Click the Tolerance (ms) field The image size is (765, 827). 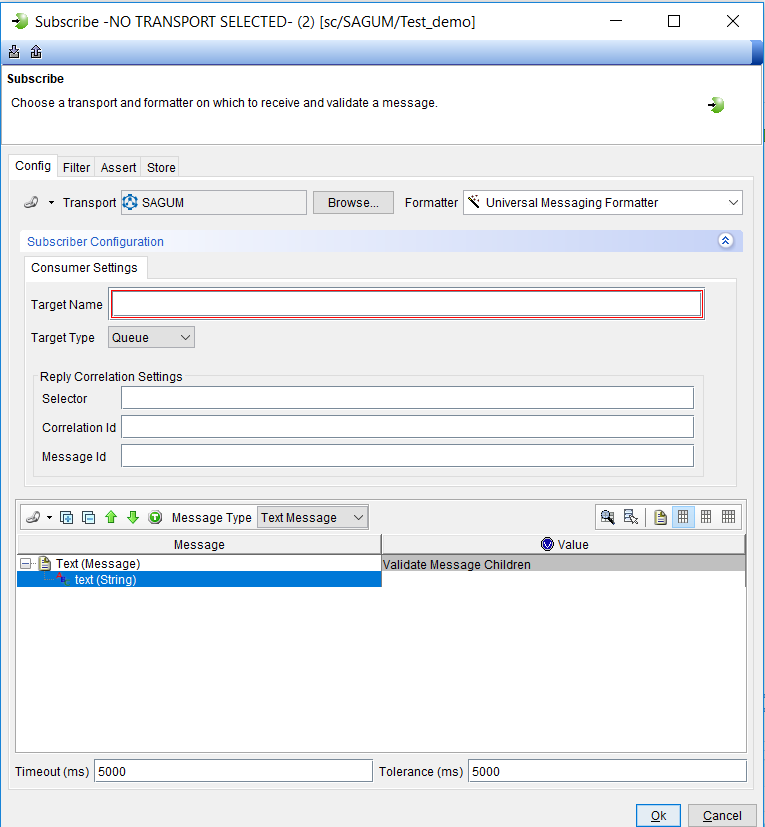click(x=607, y=771)
